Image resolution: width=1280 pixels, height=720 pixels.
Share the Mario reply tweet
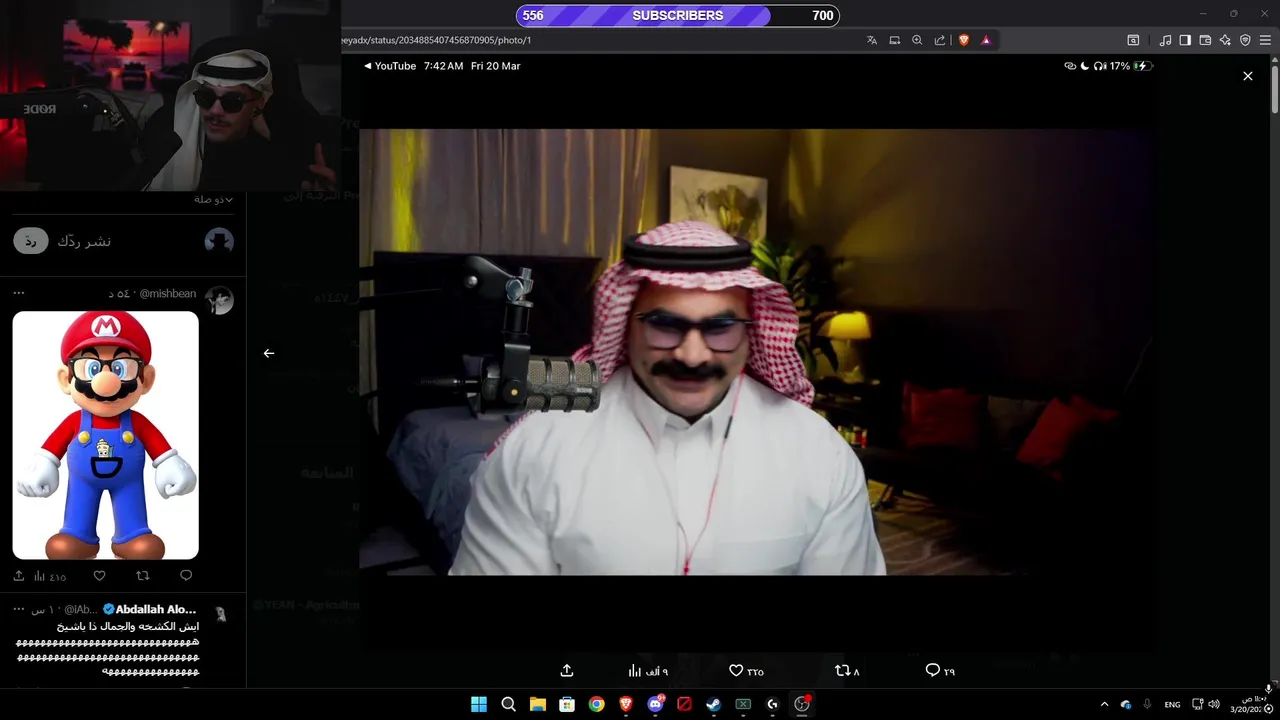(x=19, y=576)
